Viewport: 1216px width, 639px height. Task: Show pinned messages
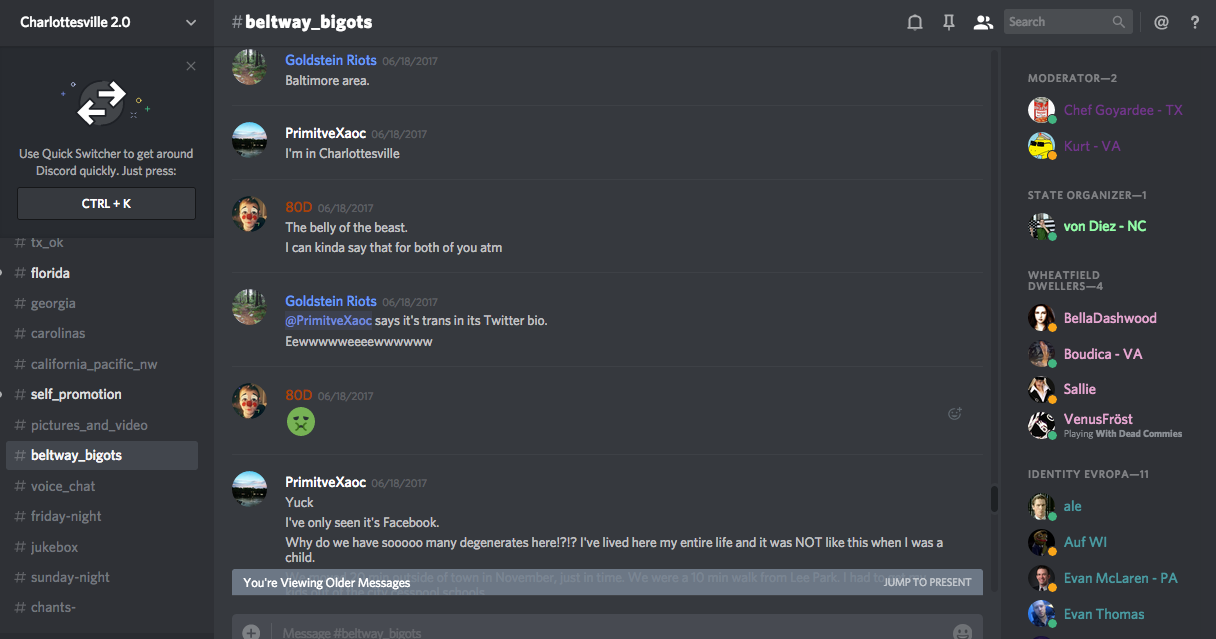(x=949, y=22)
